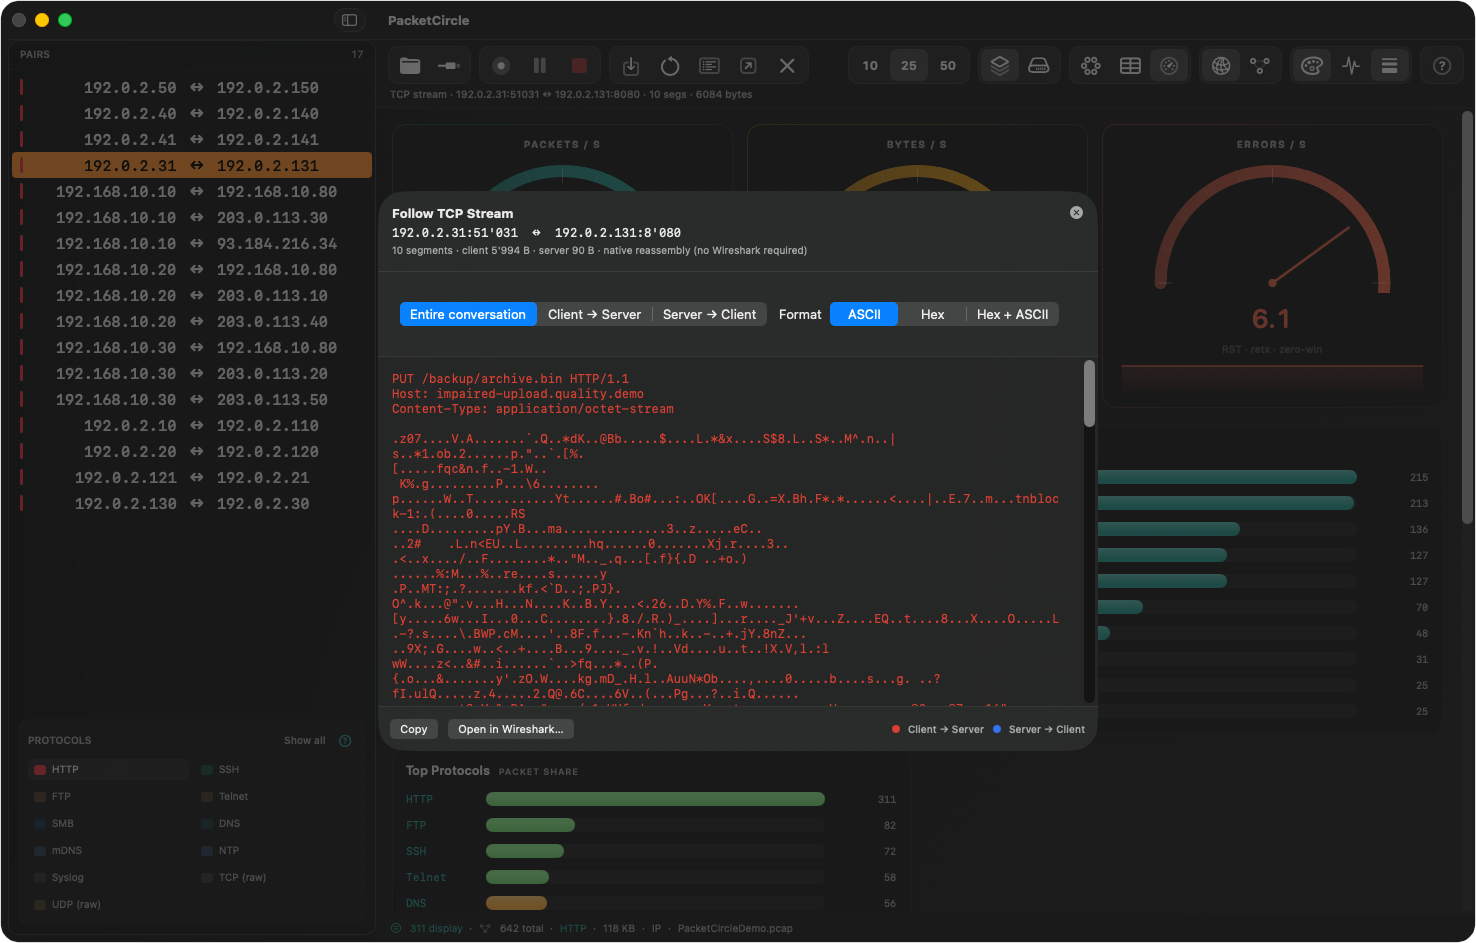This screenshot has width=1476, height=943.
Task: Select the 10 segment in the toolbar
Action: click(x=870, y=66)
